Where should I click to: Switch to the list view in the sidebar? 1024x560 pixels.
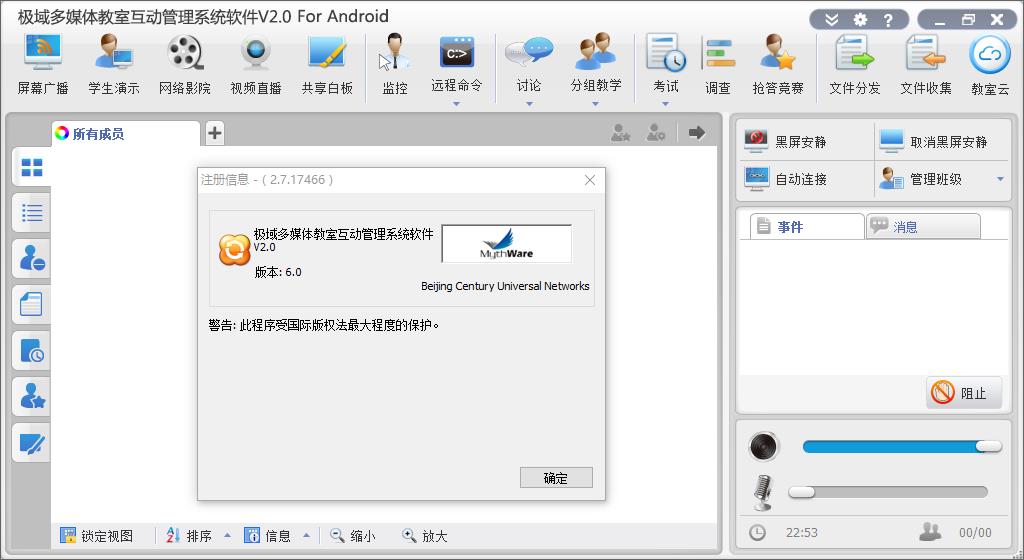click(31, 213)
